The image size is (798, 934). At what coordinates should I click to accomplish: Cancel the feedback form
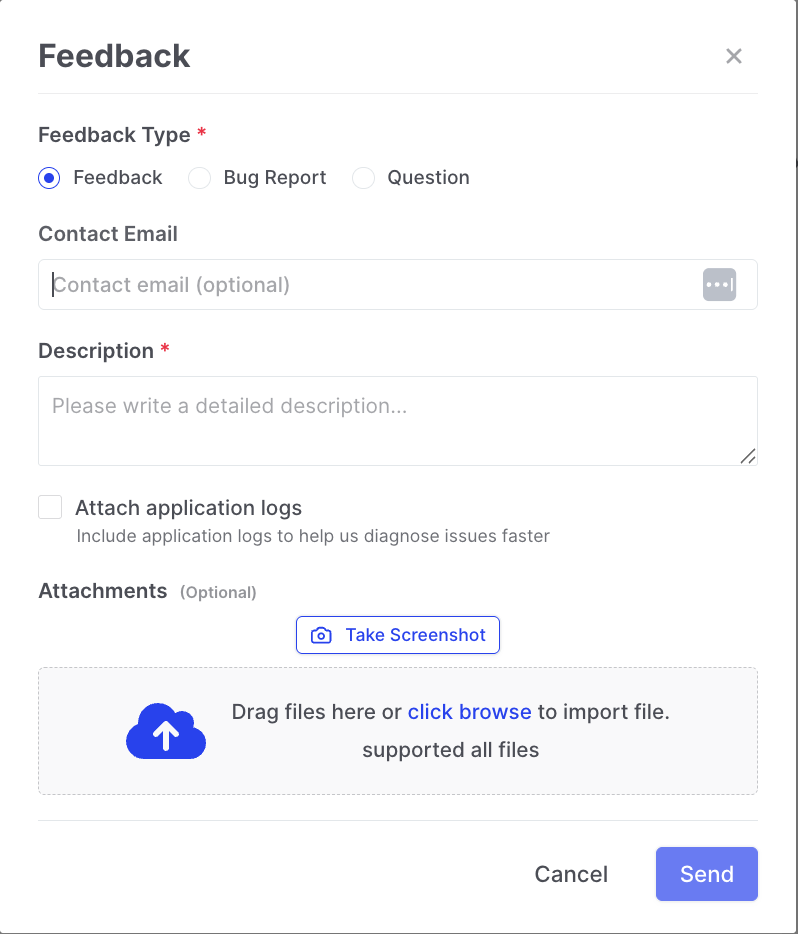pos(571,874)
